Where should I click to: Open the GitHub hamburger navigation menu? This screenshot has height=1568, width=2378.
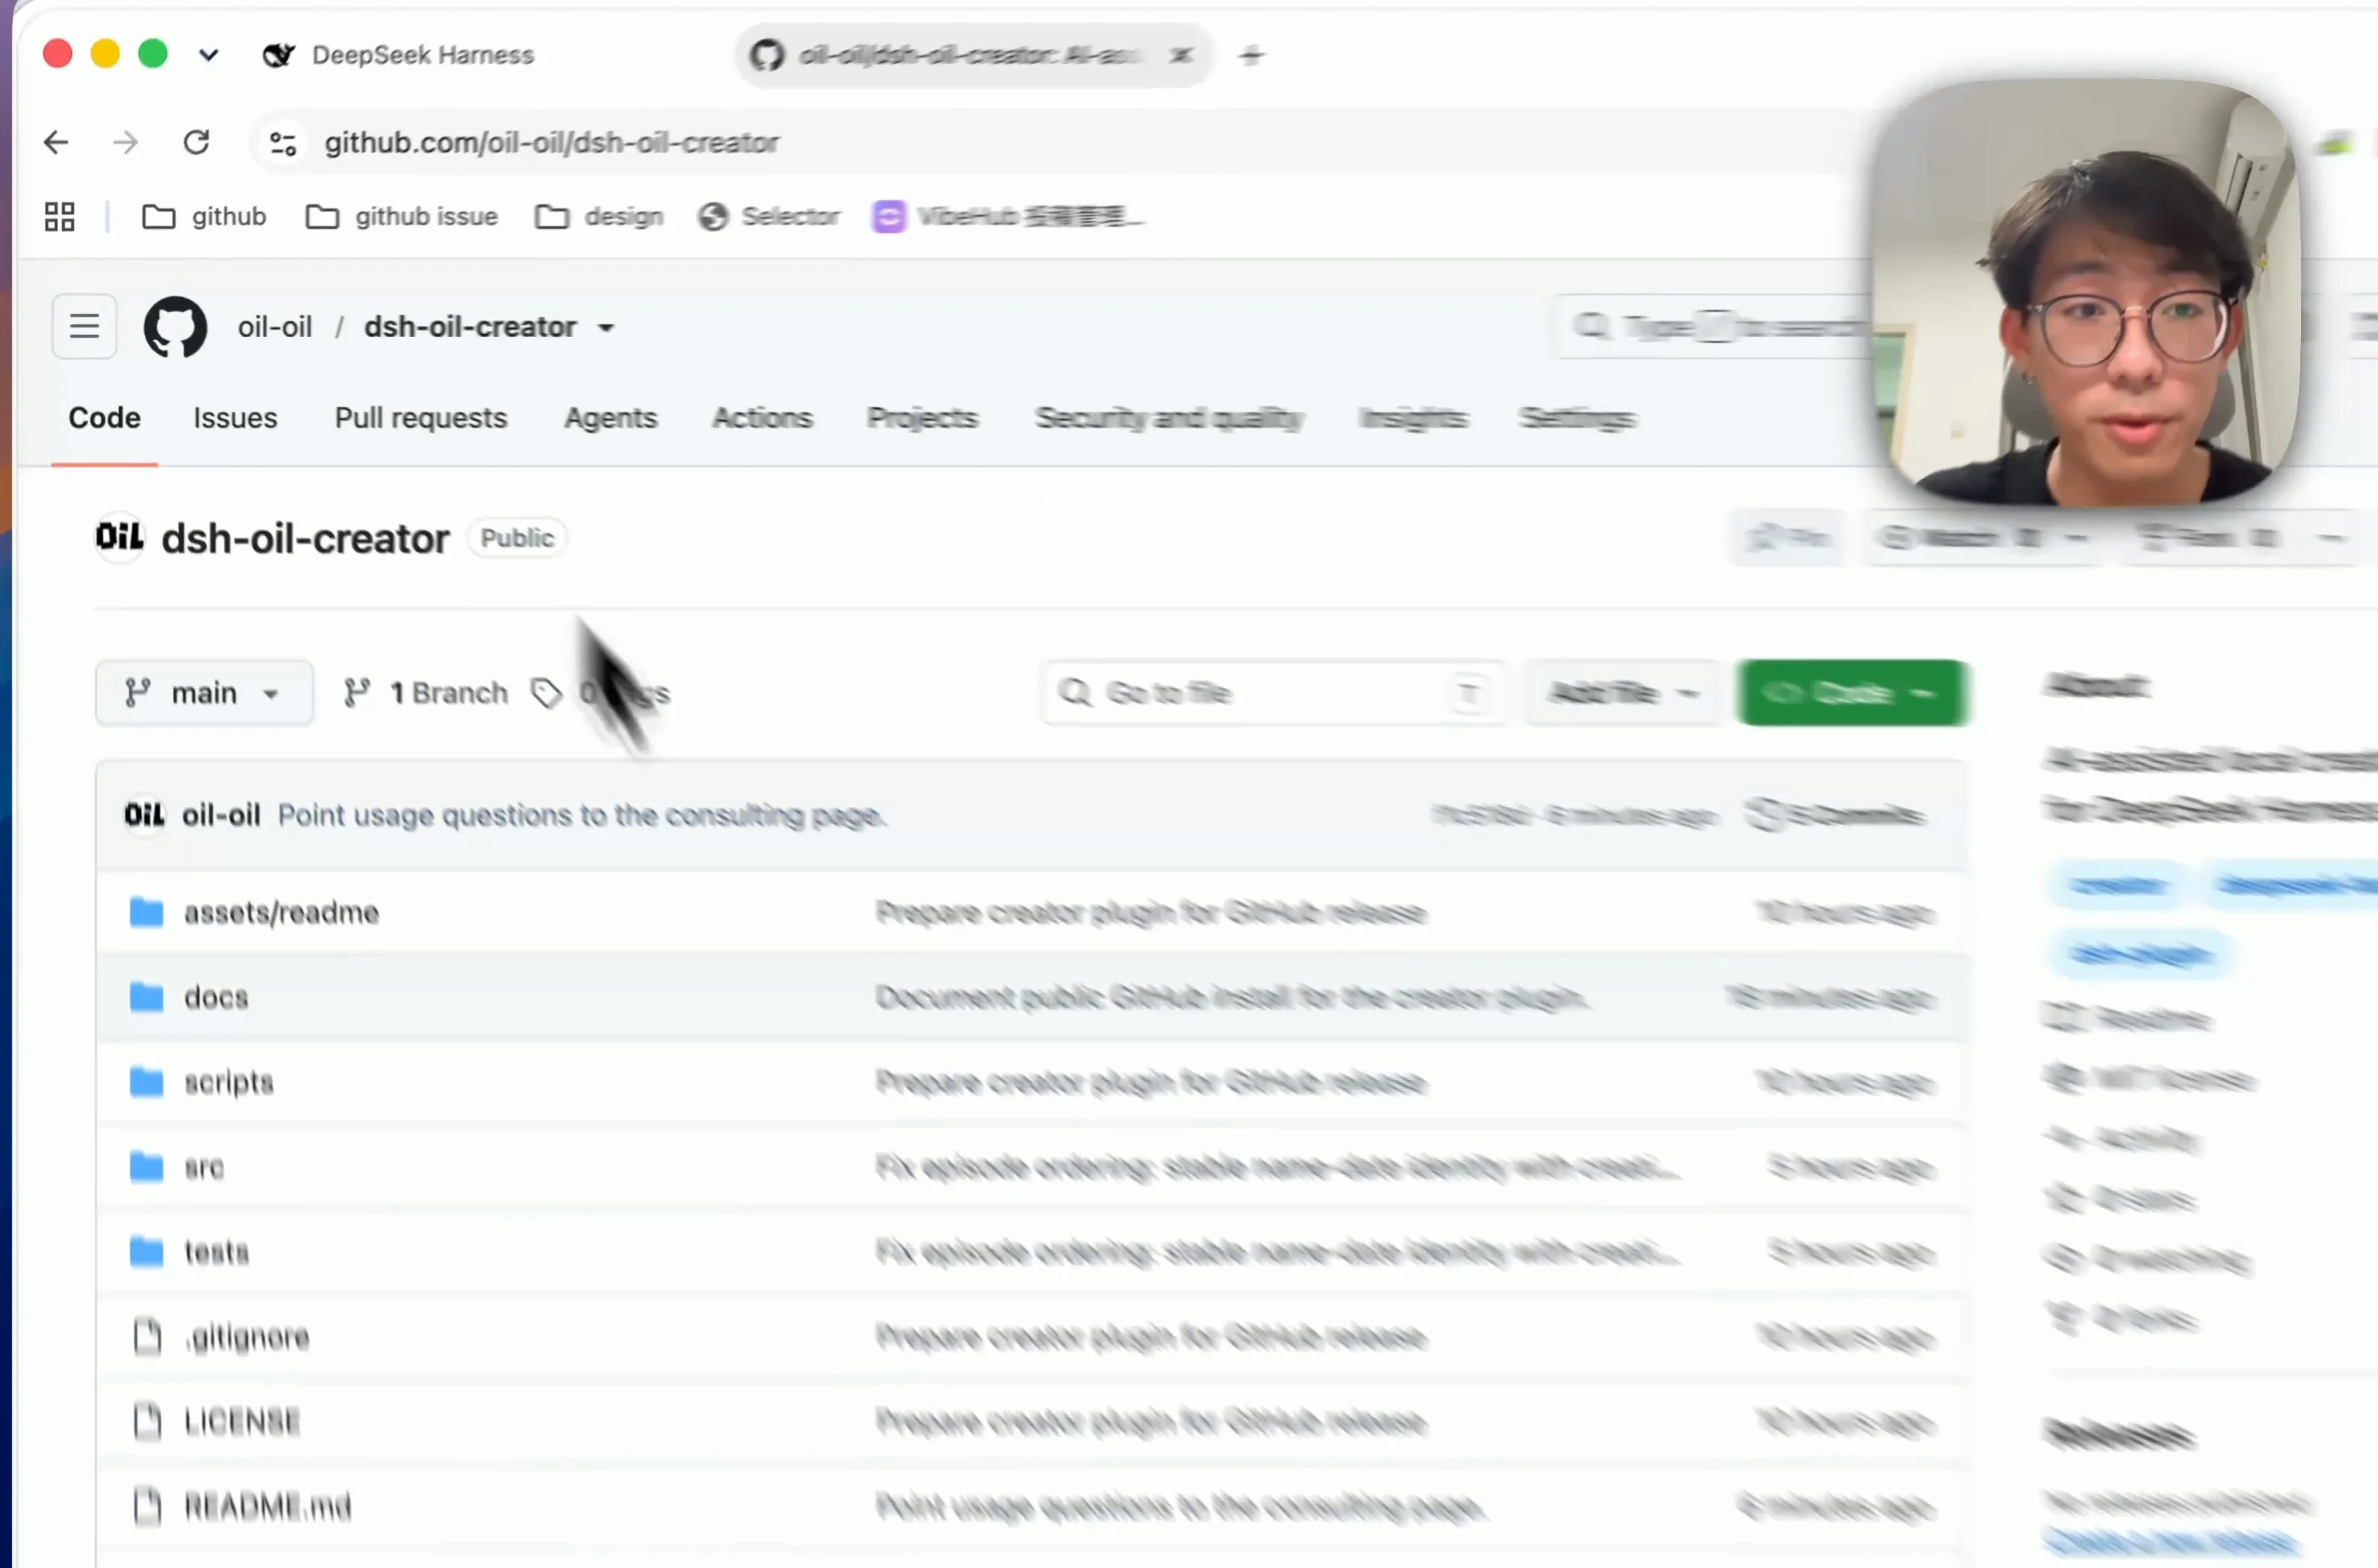[x=84, y=326]
